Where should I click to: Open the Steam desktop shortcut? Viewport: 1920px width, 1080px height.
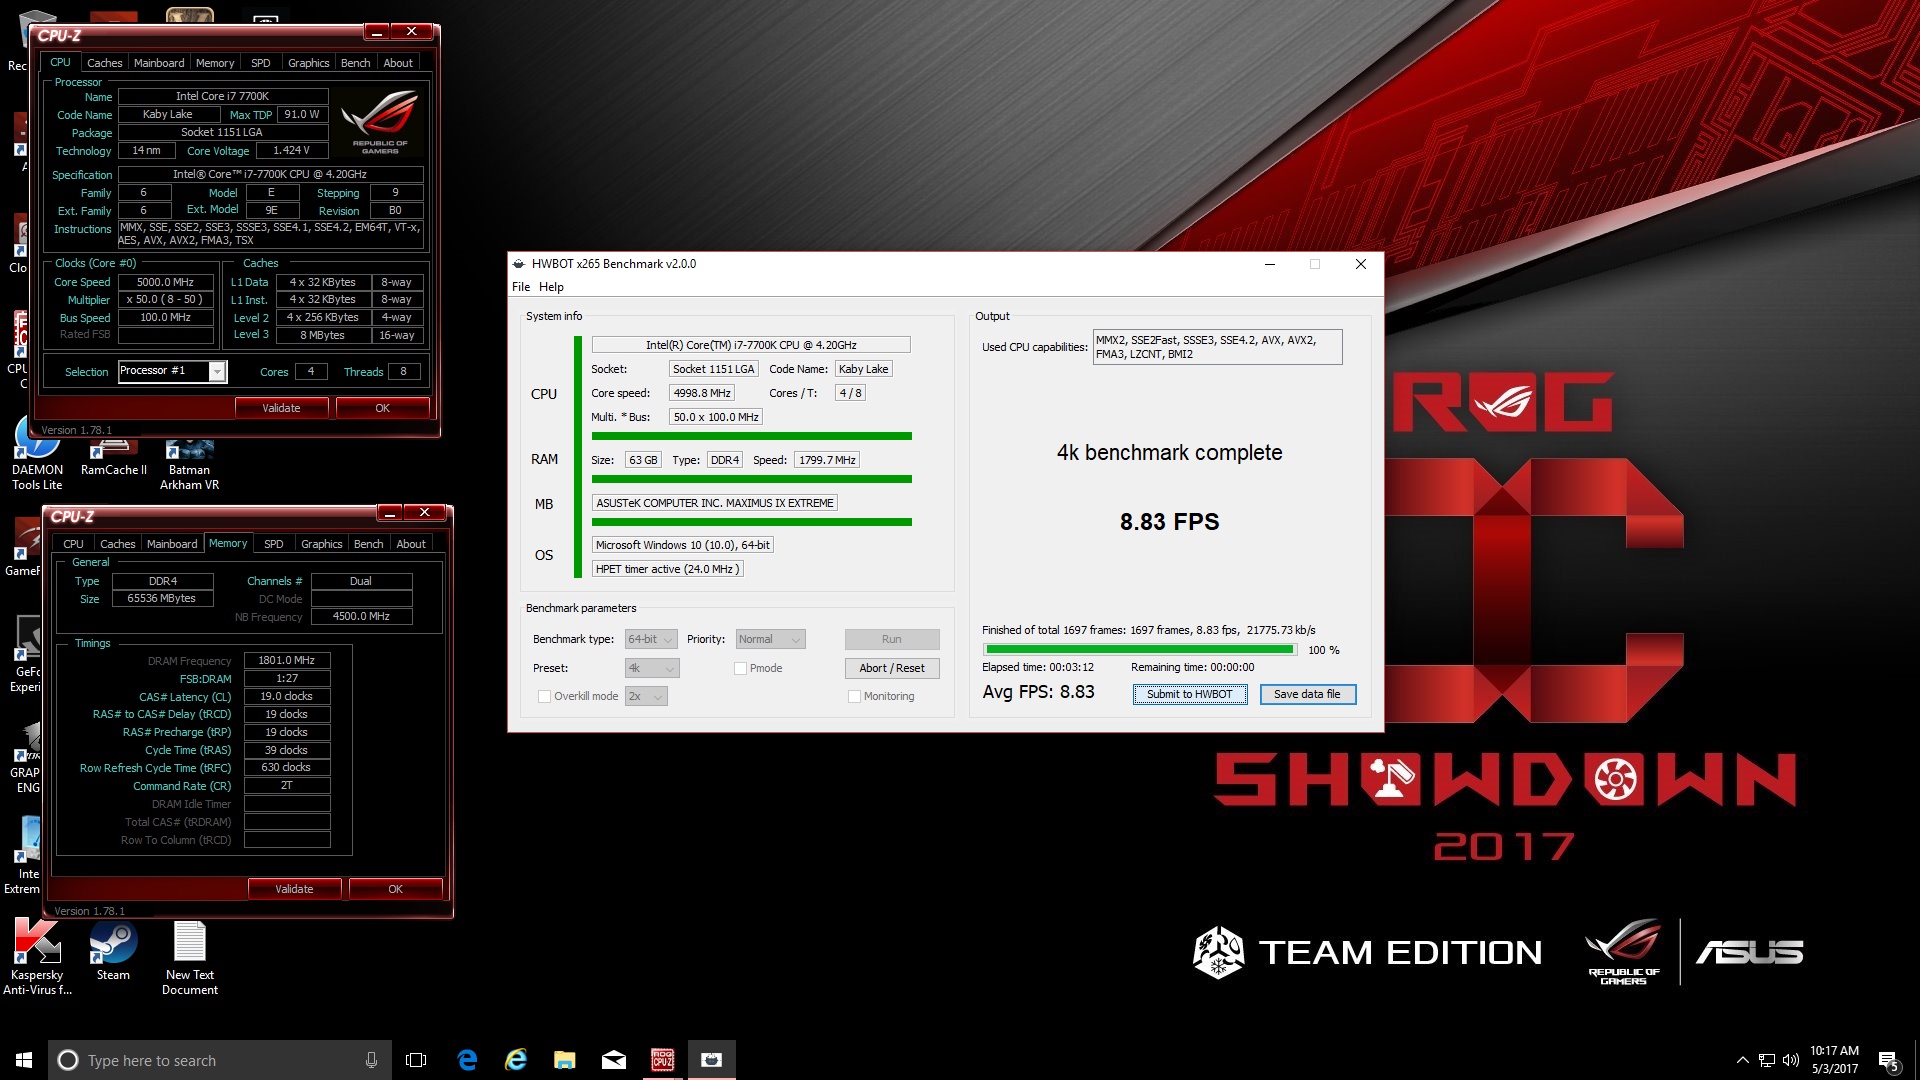coord(113,951)
